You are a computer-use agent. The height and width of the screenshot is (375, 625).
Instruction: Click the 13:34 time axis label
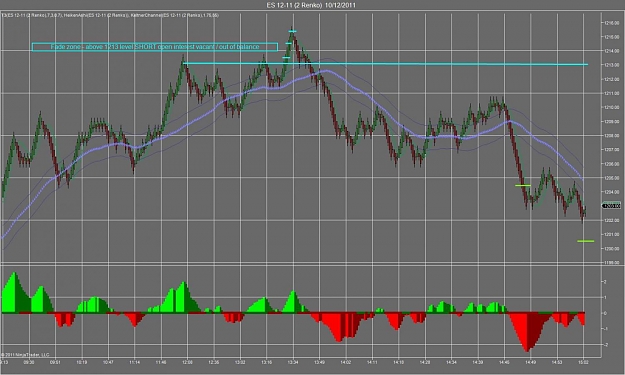pyautogui.click(x=293, y=362)
